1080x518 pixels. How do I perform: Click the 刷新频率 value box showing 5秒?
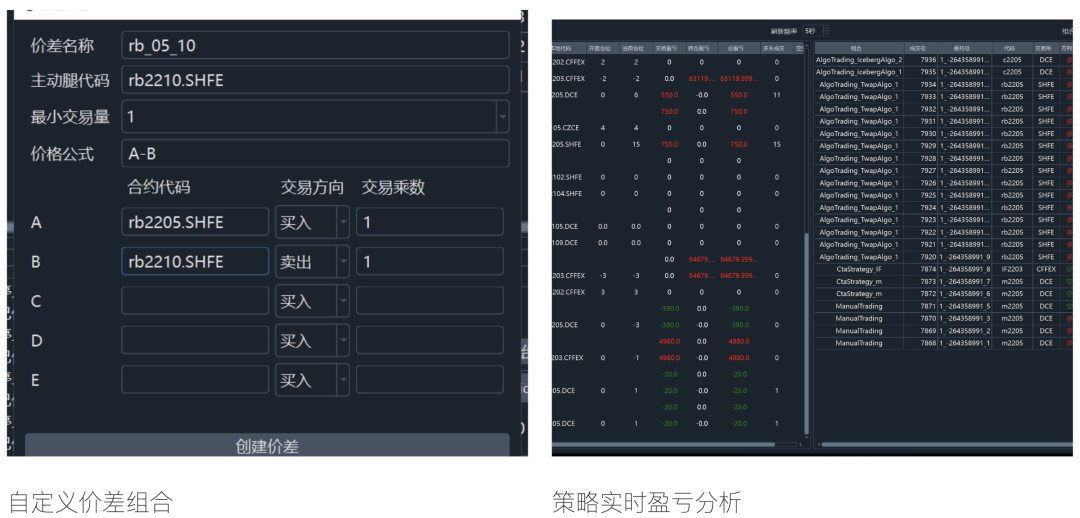[813, 31]
